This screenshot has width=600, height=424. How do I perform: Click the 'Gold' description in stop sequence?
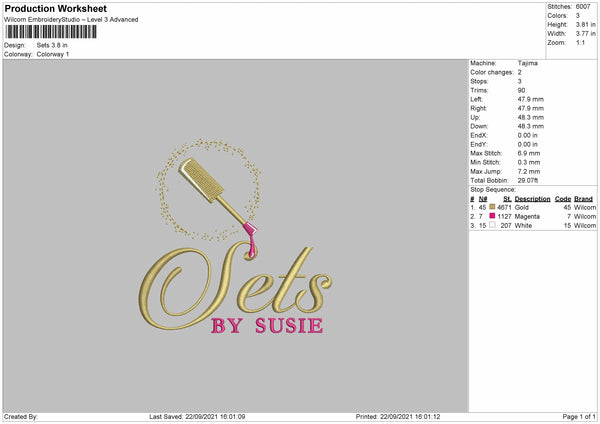point(522,207)
